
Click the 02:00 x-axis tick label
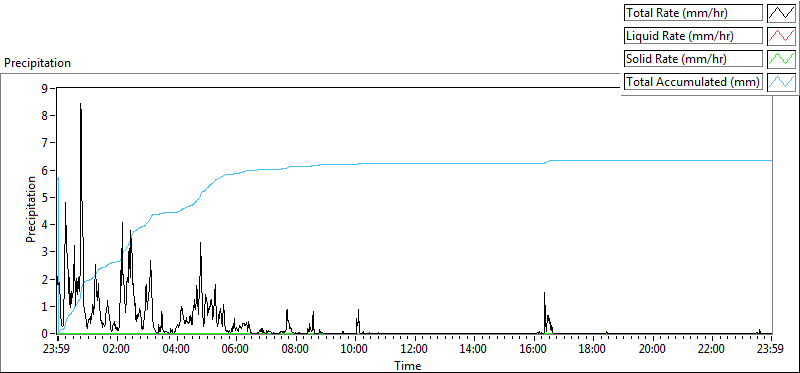(x=117, y=350)
